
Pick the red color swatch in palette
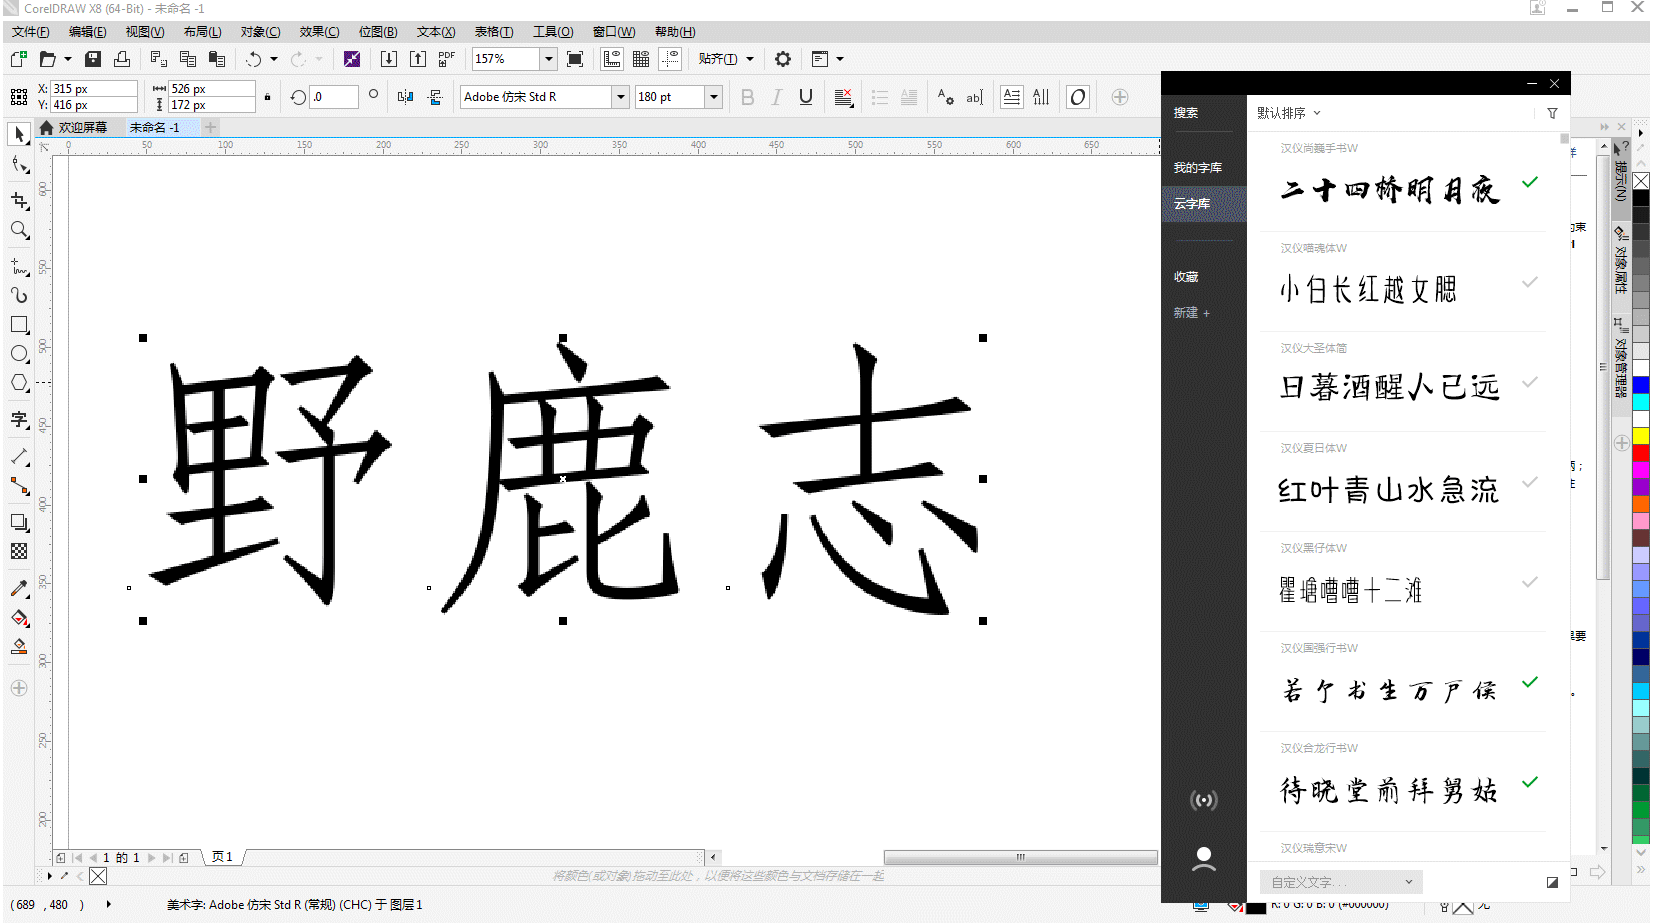[x=1641, y=453]
